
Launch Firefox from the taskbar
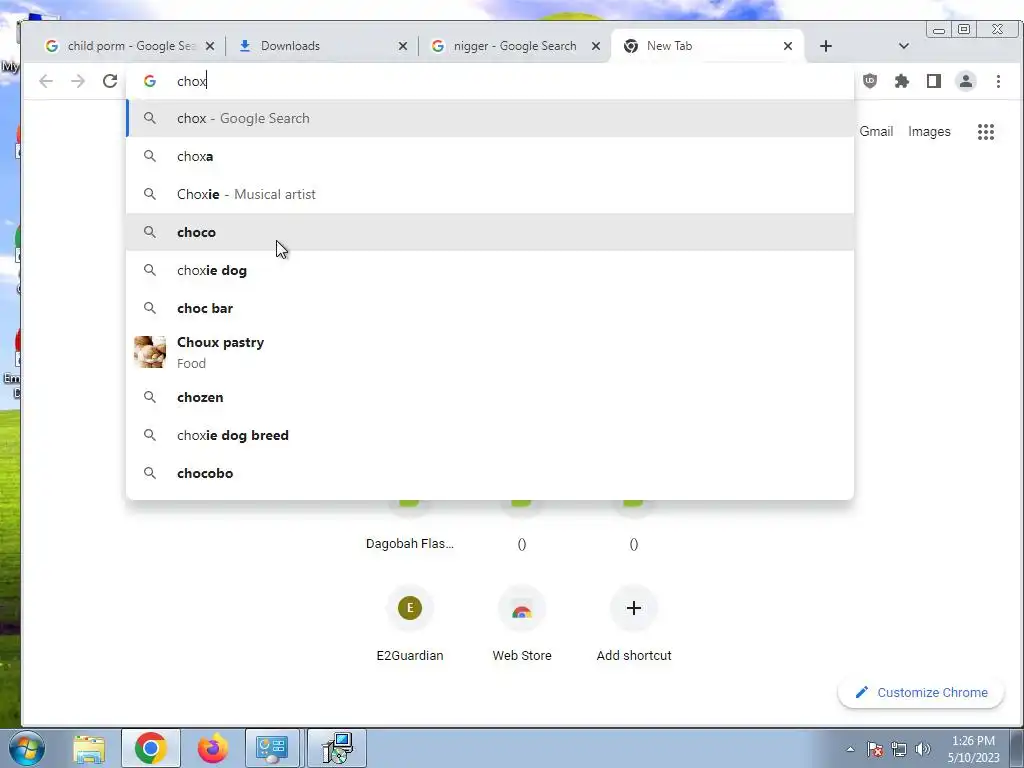click(x=213, y=748)
